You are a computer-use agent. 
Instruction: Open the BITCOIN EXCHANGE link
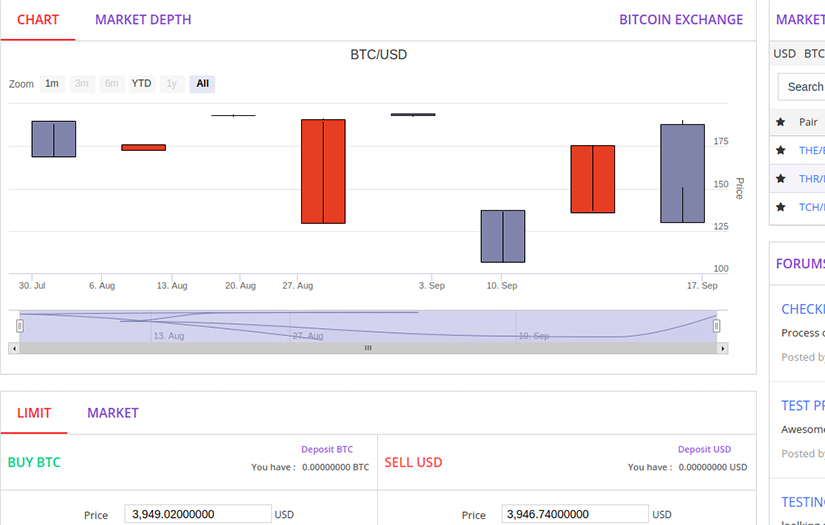coord(681,20)
